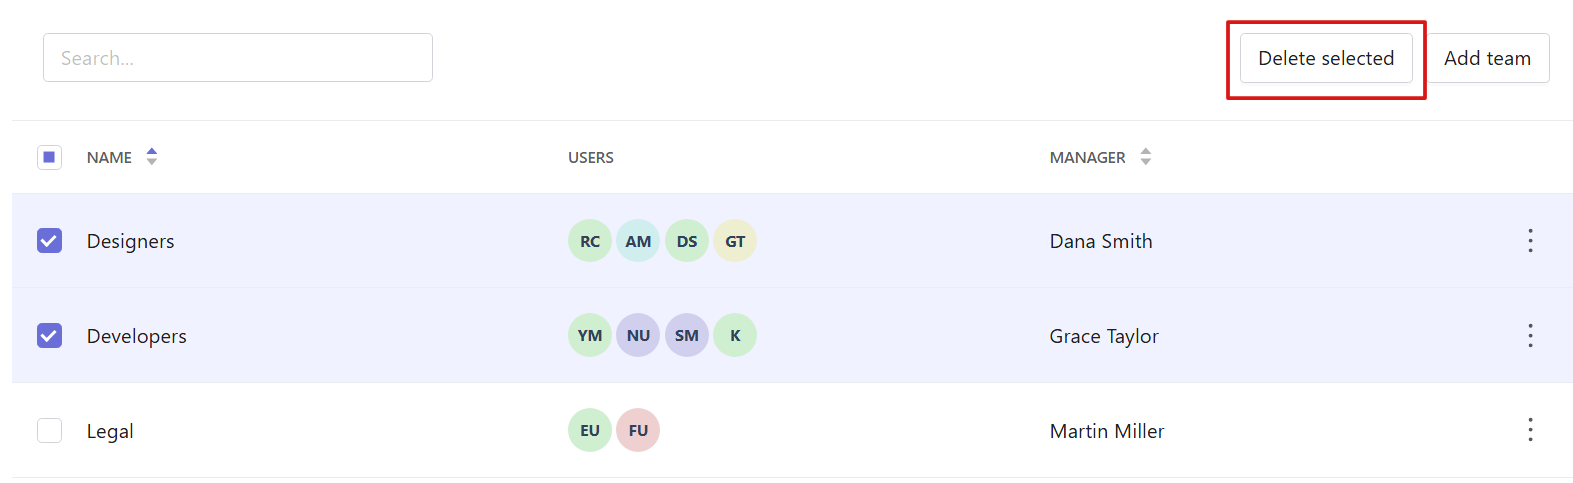Click the RC user avatar in Designers

(x=590, y=241)
